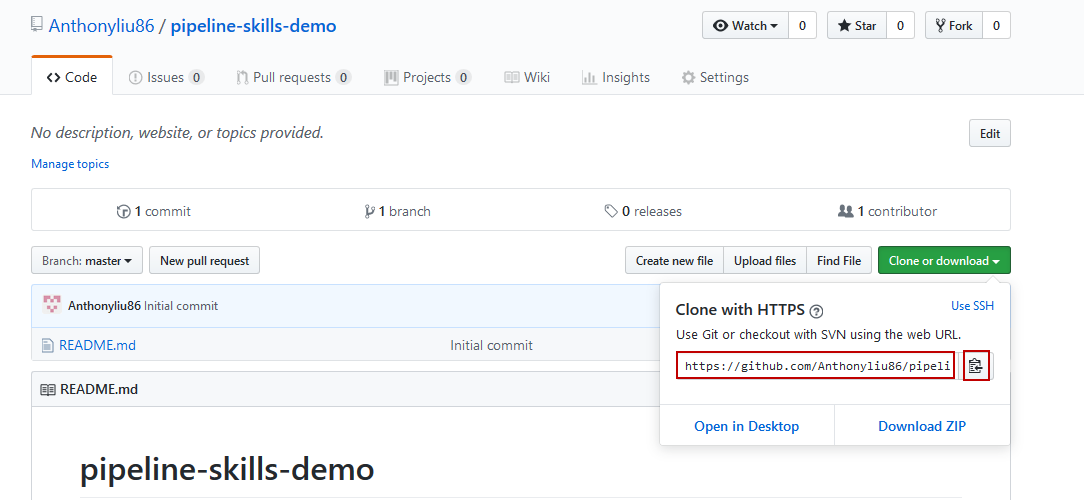
Task: Click the help icon beside Clone with HTTPS
Action: 816,311
